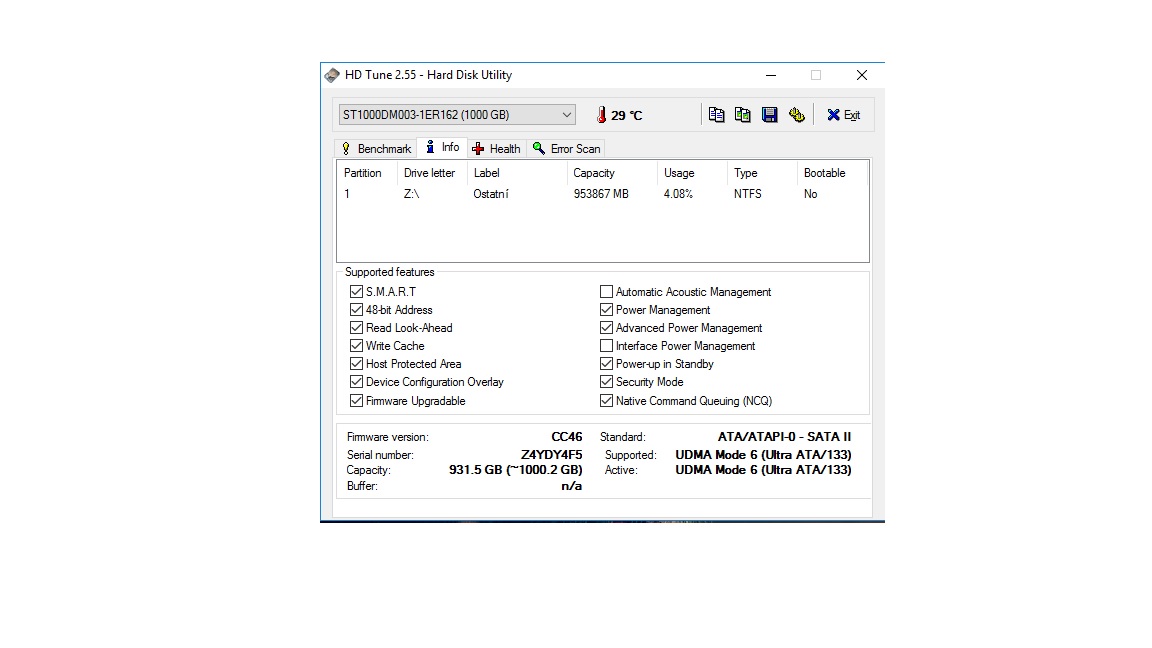Toggle the Native Command Queuing (NCQ) checkbox
This screenshot has height=648, width=1152.
pos(606,401)
